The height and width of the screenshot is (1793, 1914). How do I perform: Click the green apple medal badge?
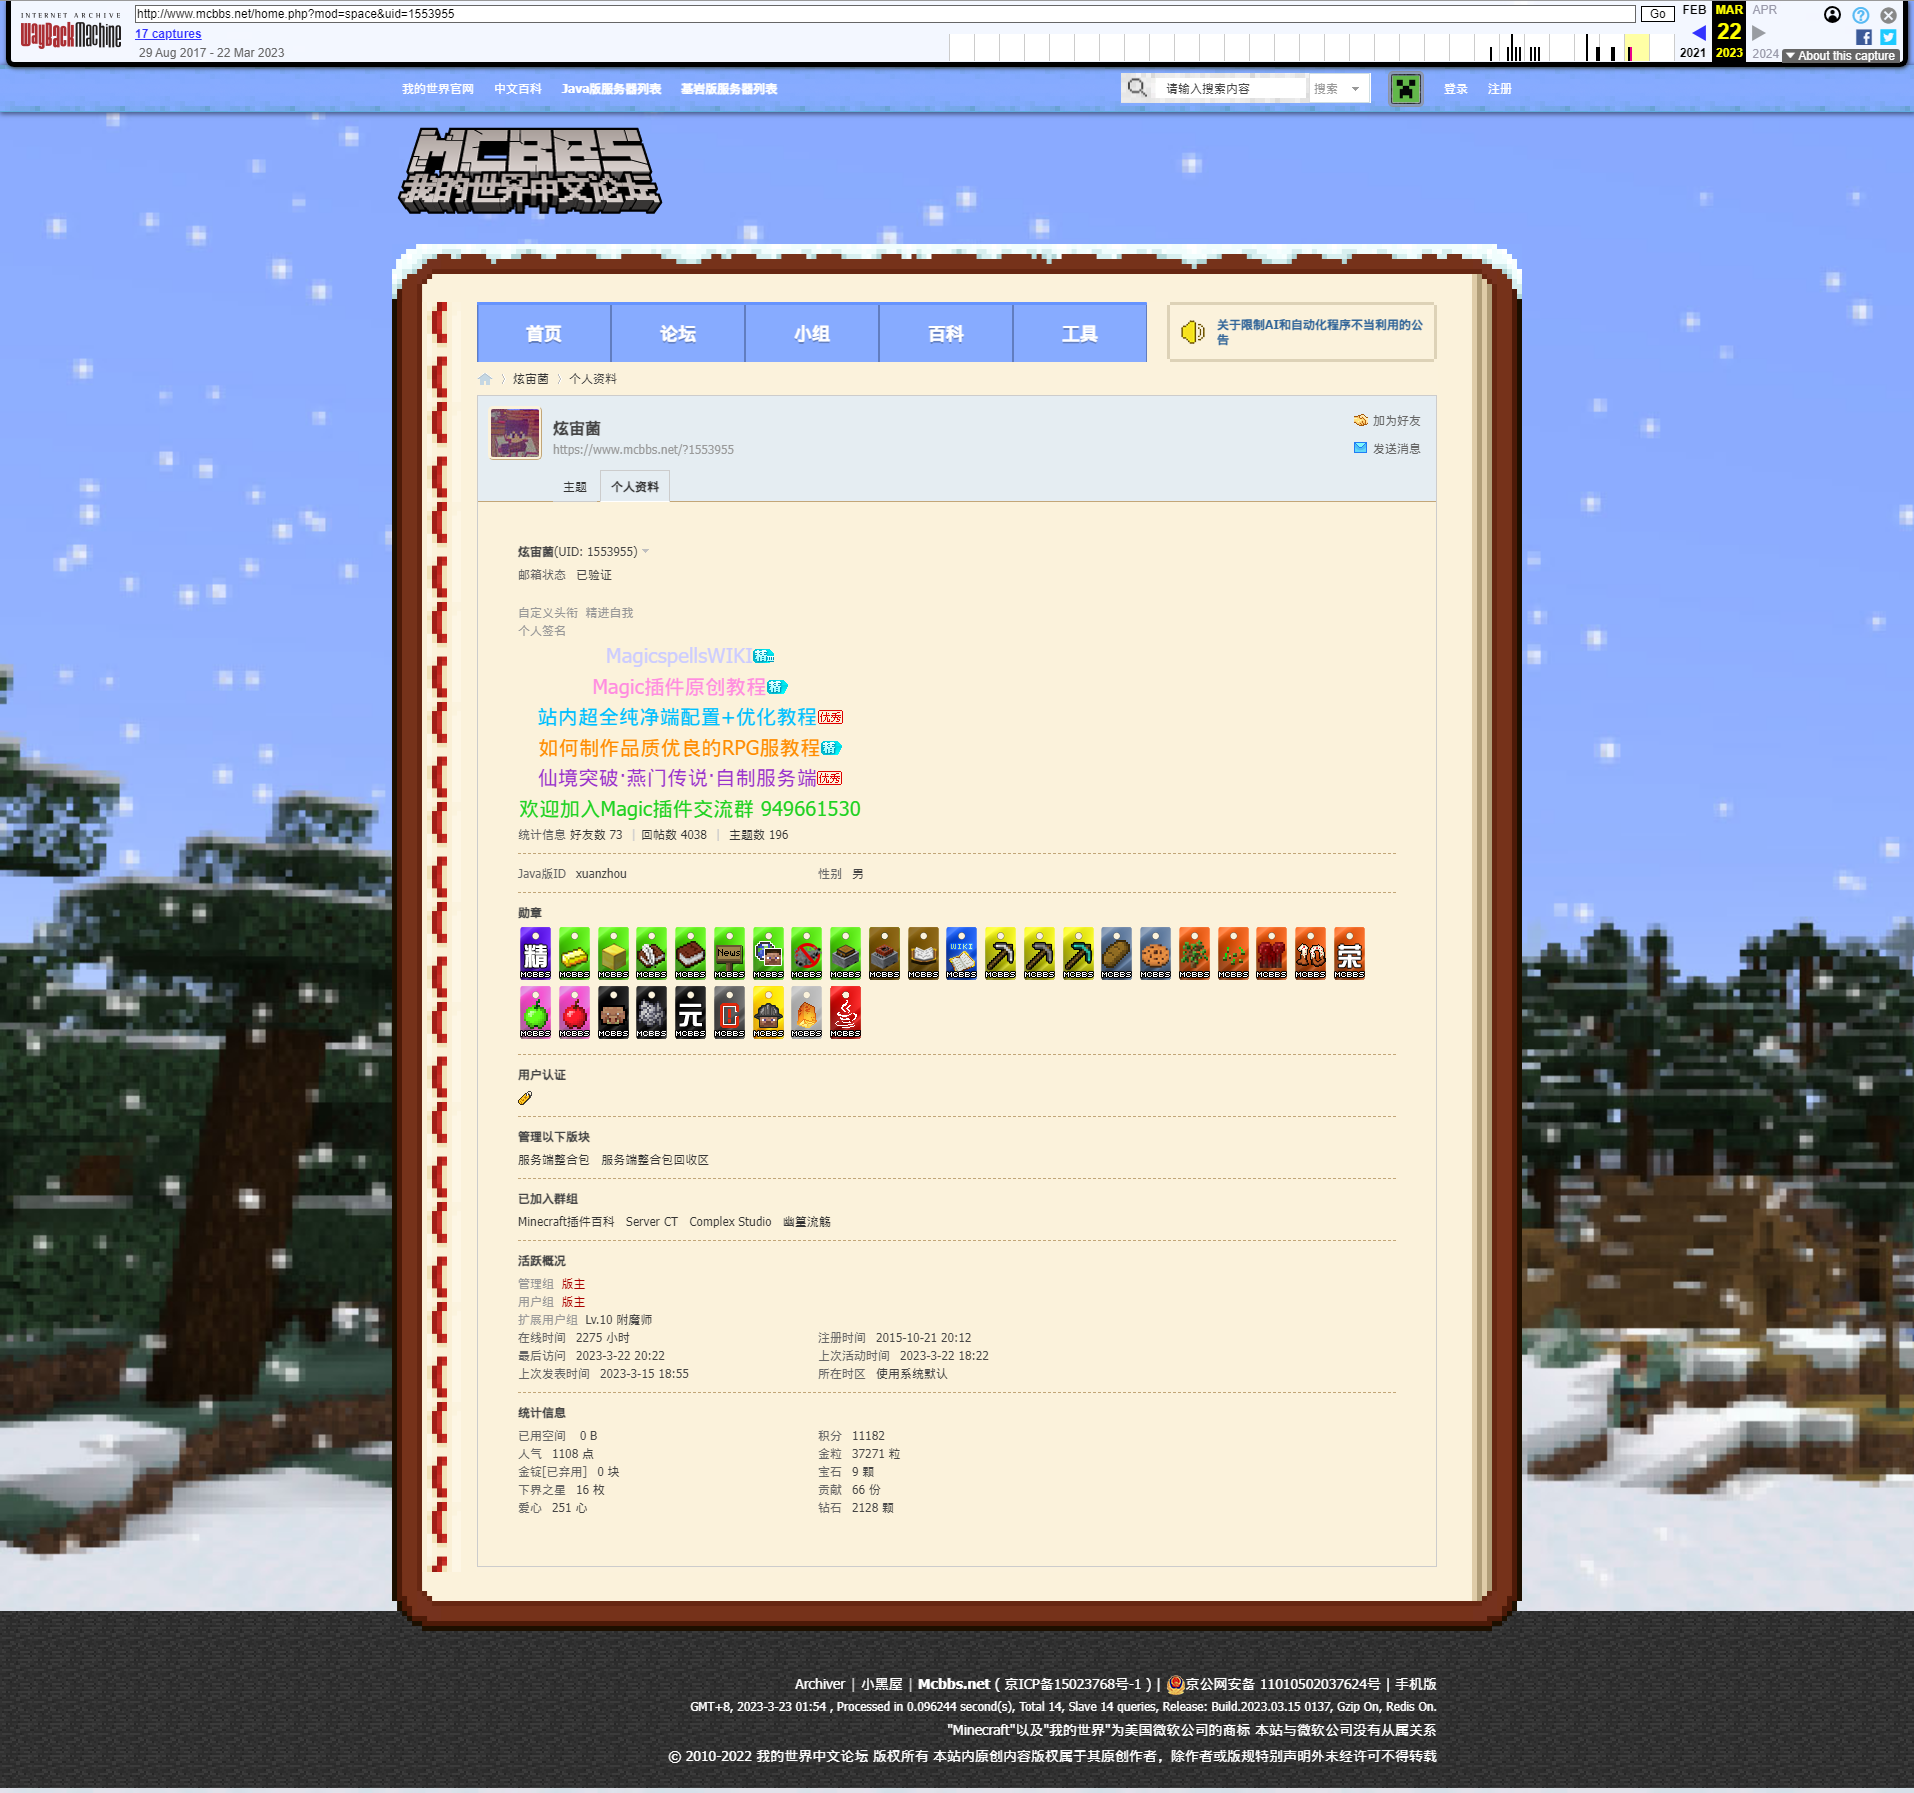pyautogui.click(x=535, y=1012)
